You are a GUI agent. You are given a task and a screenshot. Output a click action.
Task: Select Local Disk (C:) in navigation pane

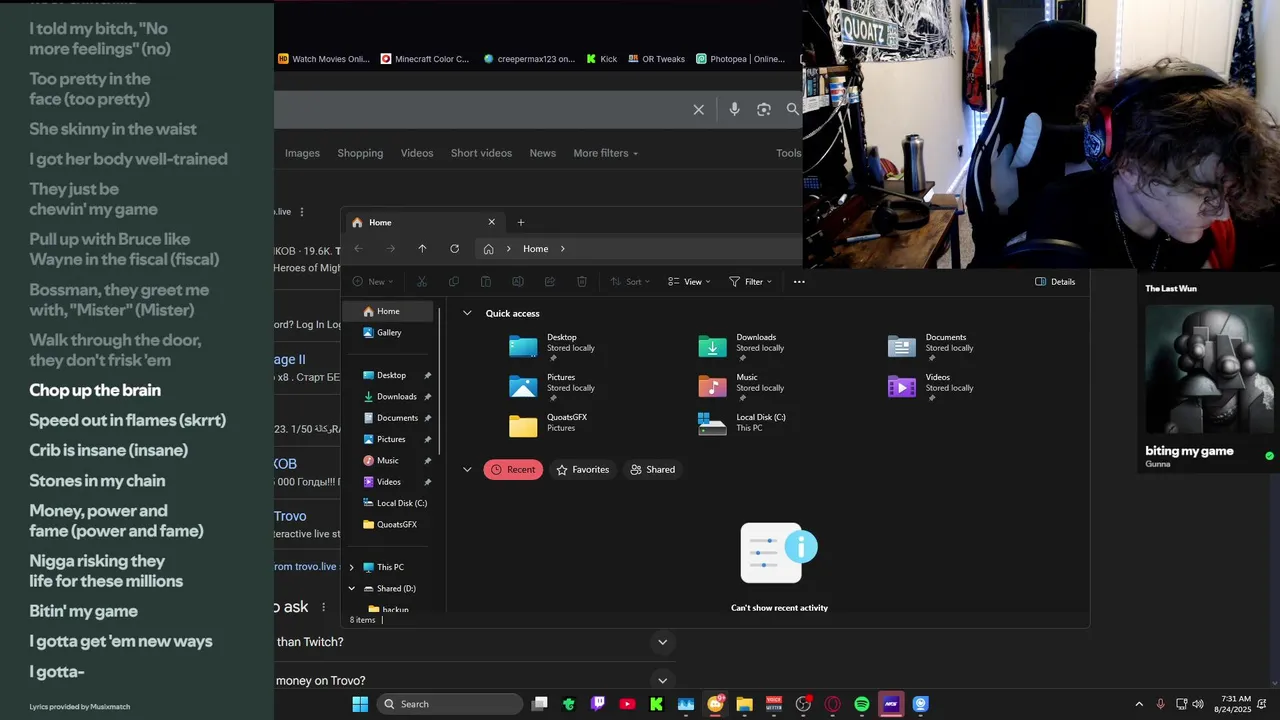(394, 503)
